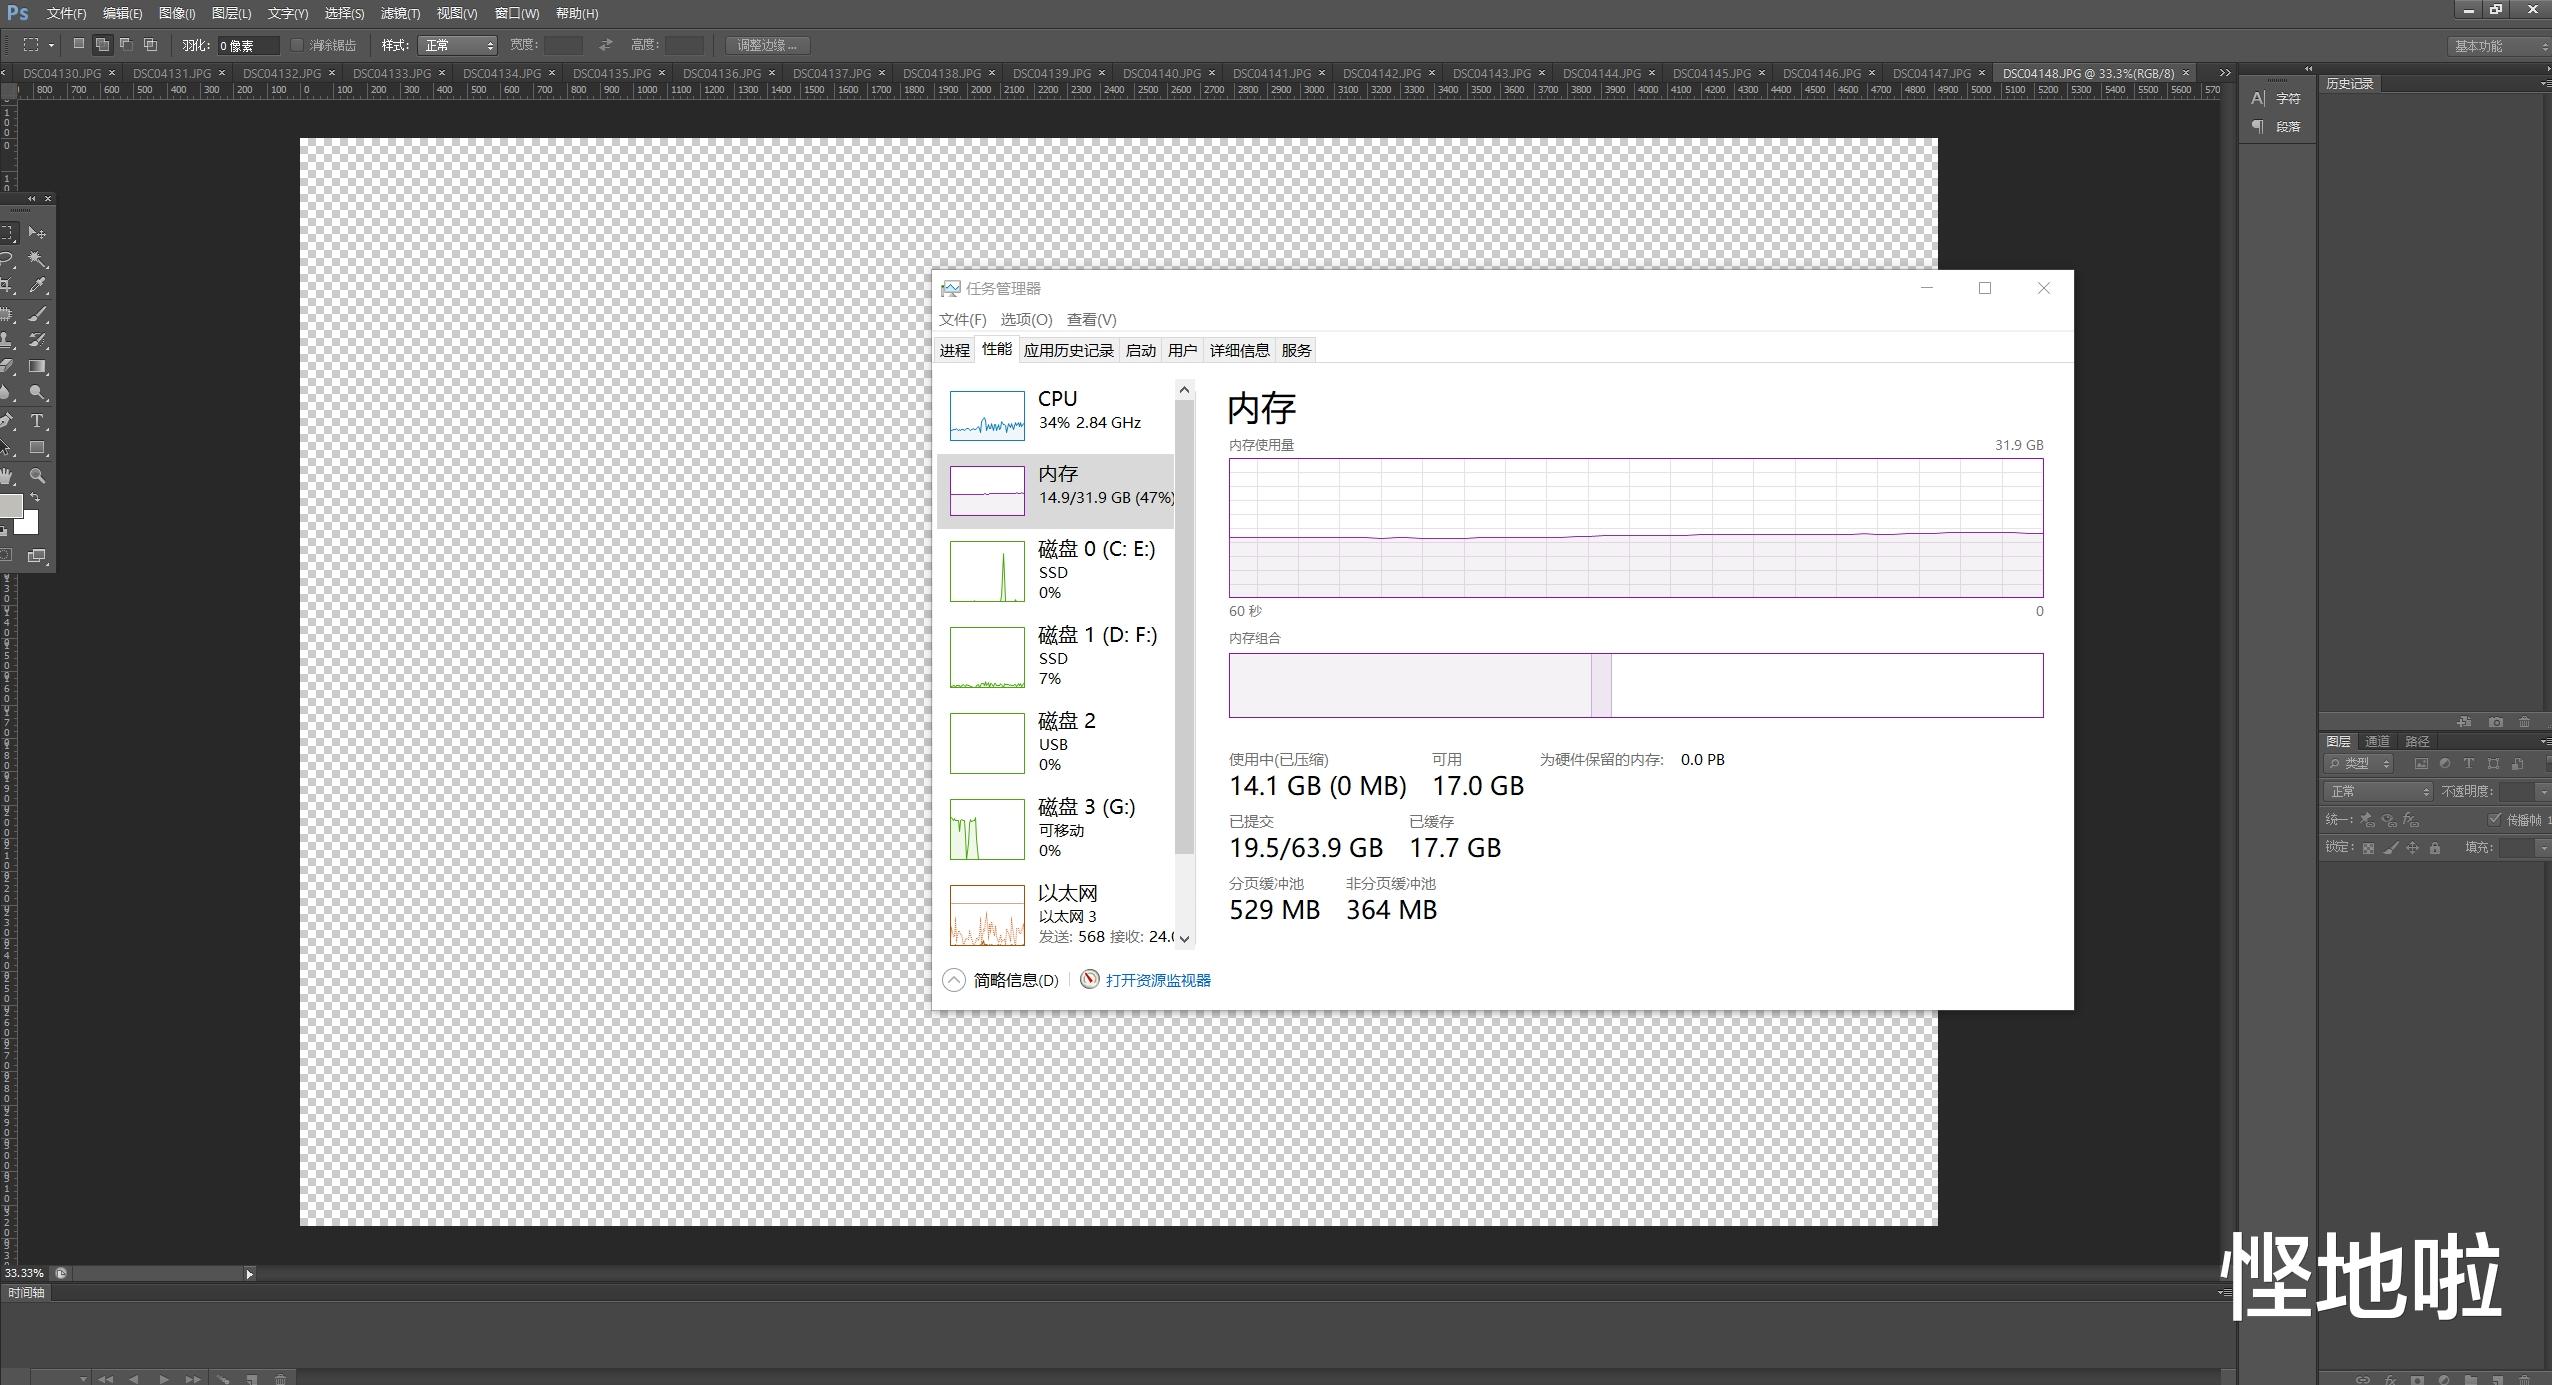Filter for pixel layers icon
This screenshot has width=2552, height=1385.
click(x=2421, y=764)
